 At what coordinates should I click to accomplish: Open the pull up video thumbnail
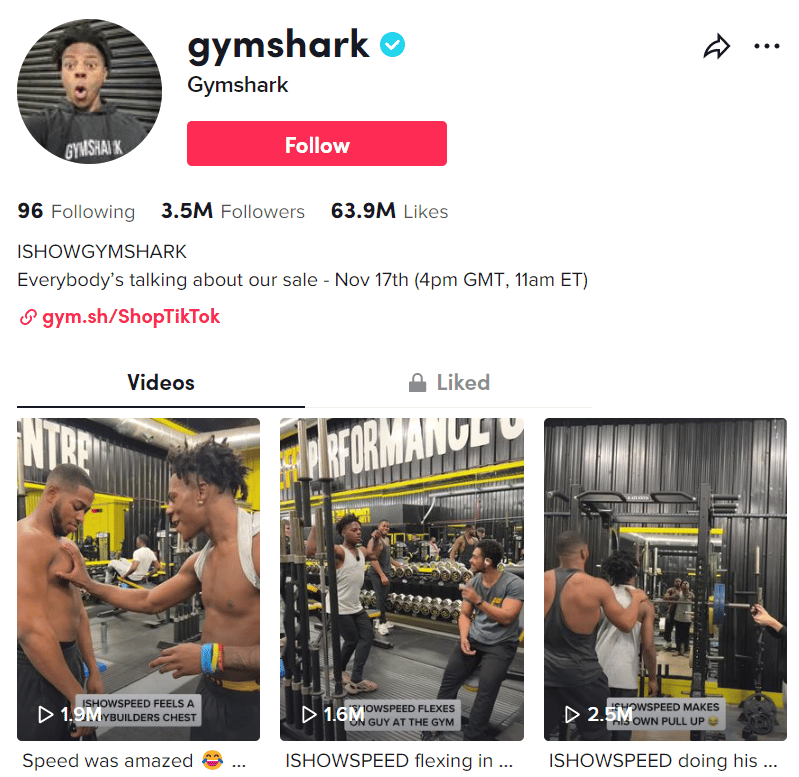(x=665, y=579)
